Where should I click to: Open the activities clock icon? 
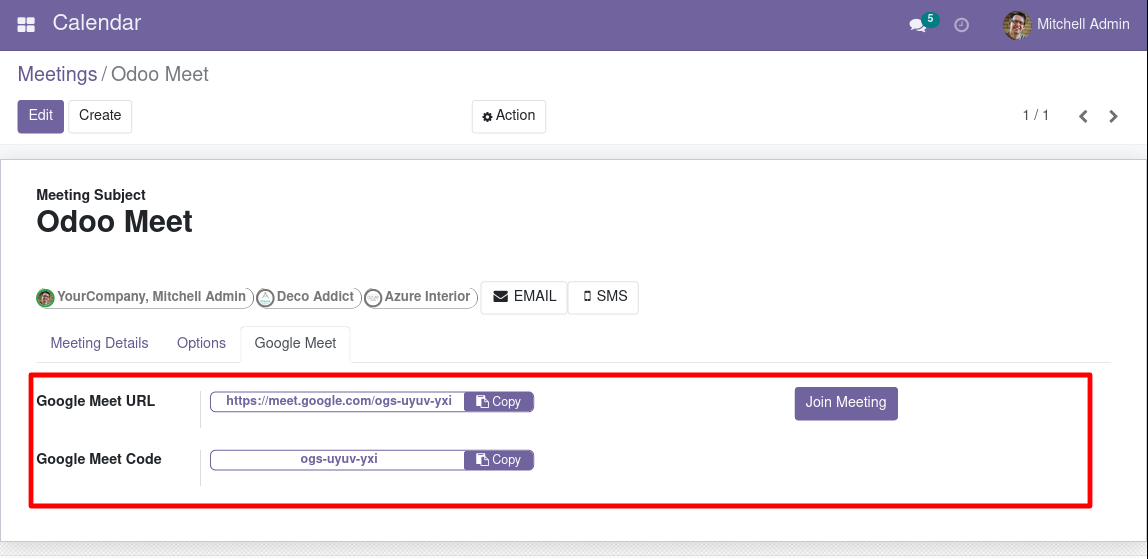962,25
